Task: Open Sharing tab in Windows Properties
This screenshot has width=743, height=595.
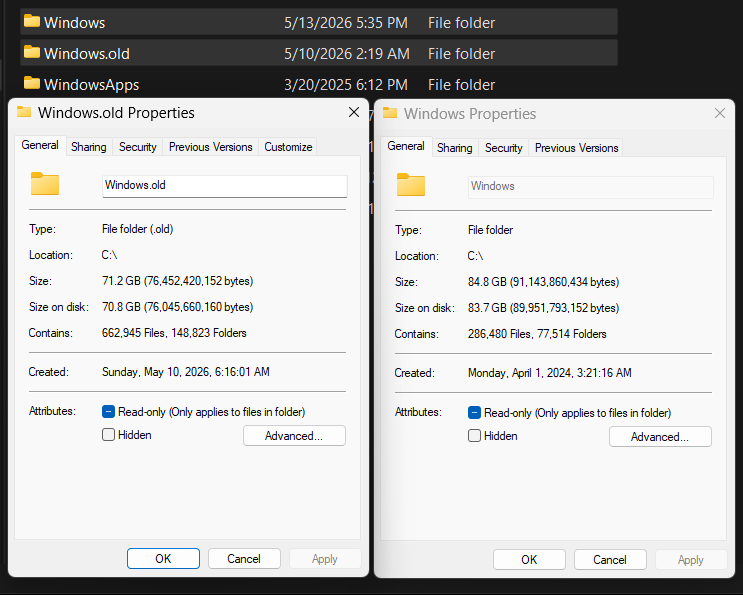Action: point(454,148)
